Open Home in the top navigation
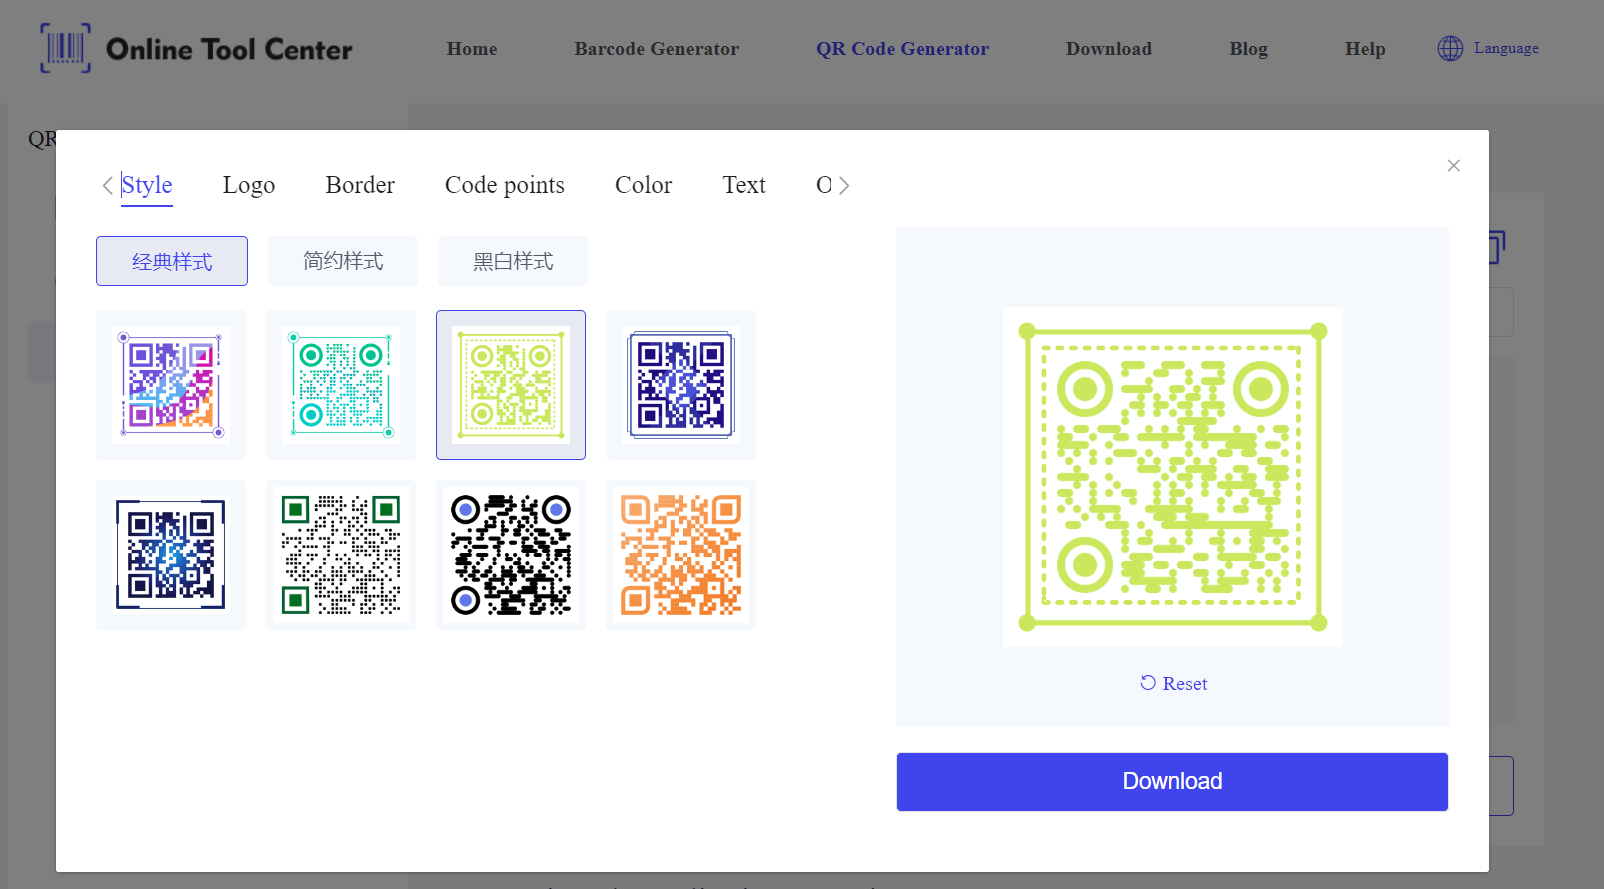Image resolution: width=1604 pixels, height=889 pixels. click(472, 49)
